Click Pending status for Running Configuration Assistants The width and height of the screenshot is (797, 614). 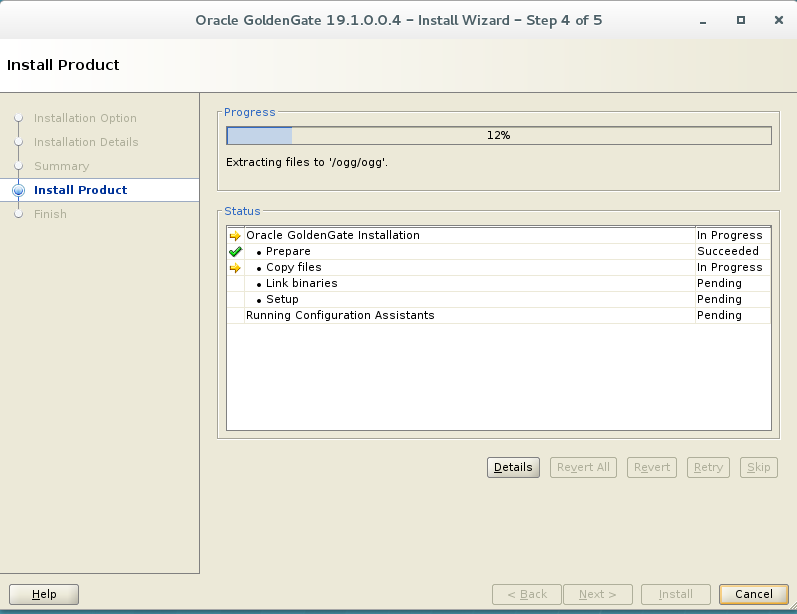719,316
